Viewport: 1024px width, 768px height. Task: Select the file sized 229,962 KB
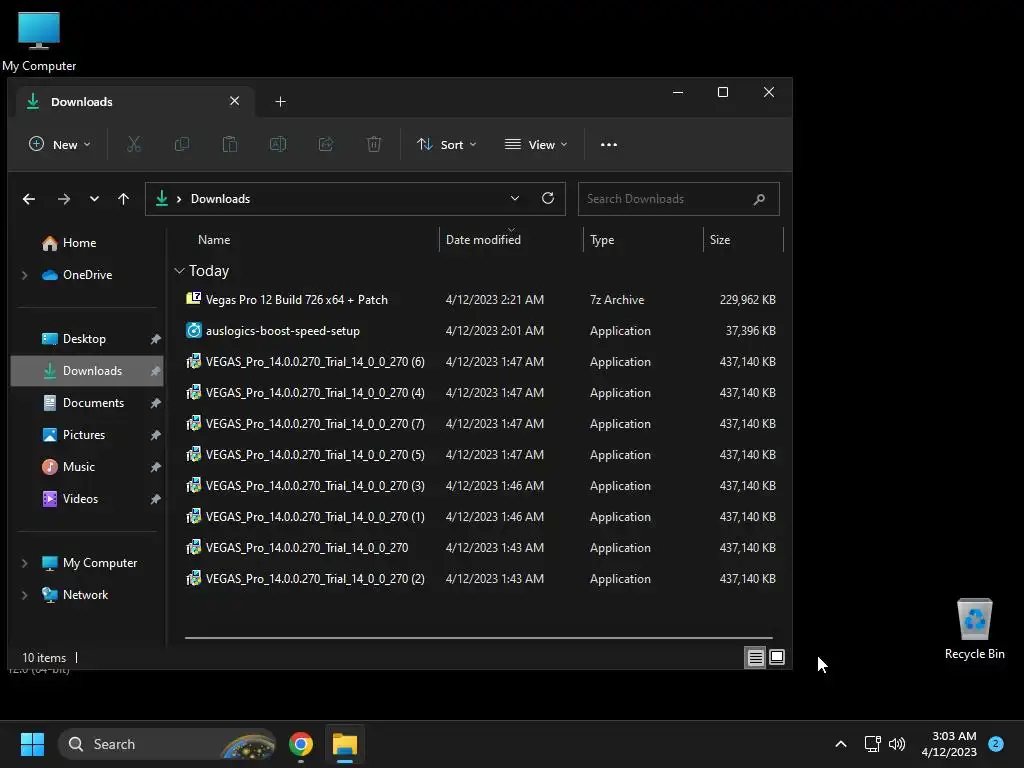(x=480, y=300)
